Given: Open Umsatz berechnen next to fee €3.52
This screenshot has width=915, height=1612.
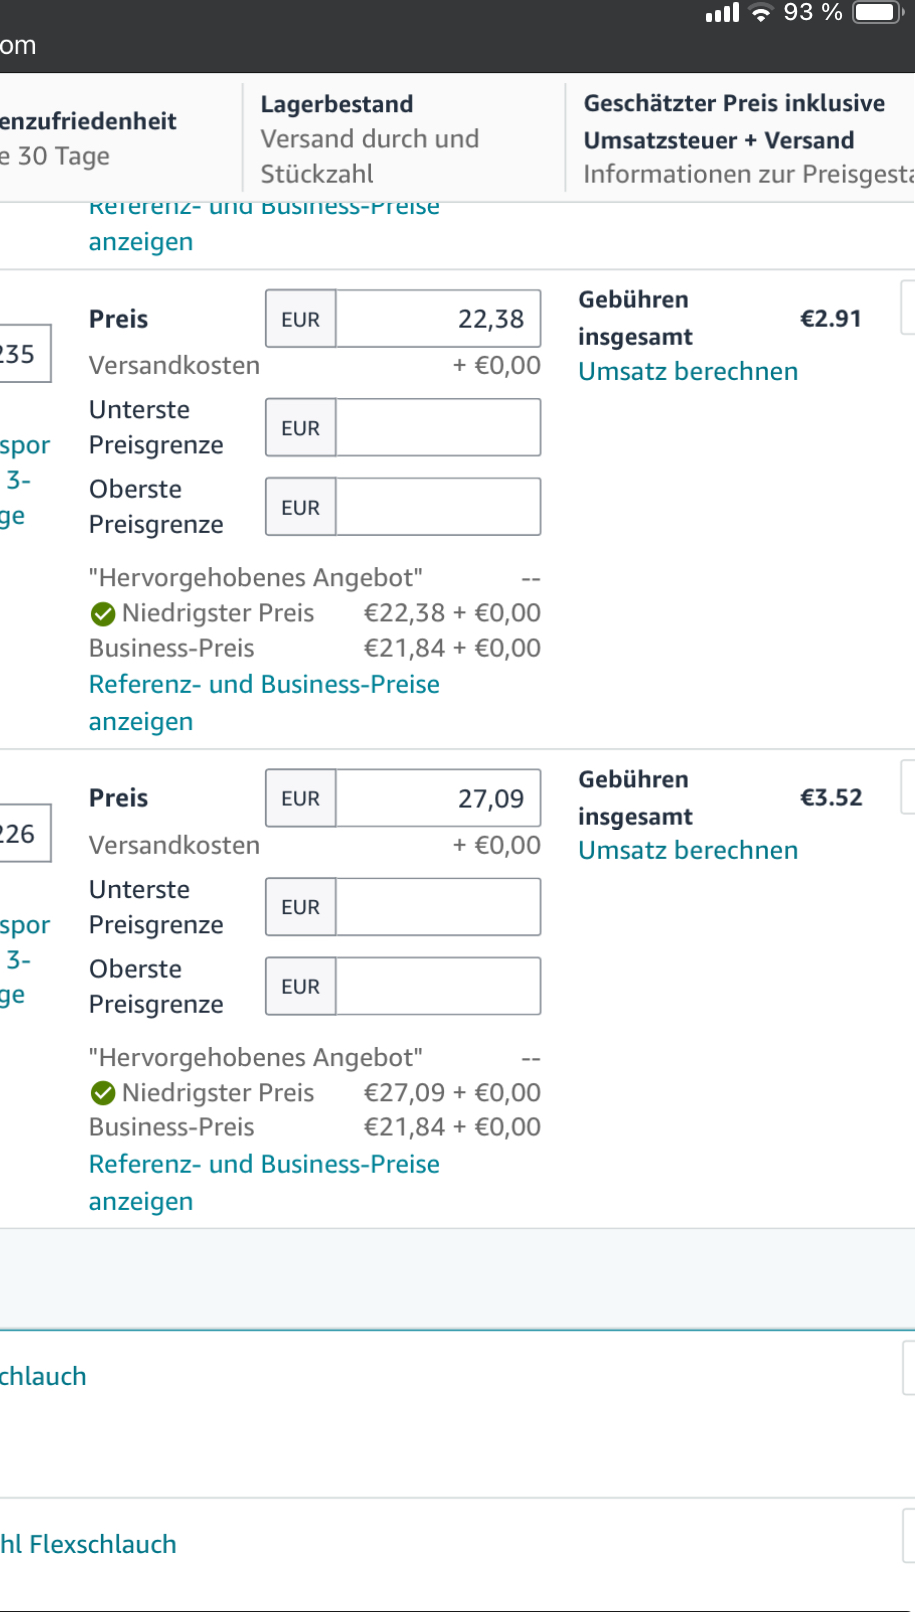Looking at the screenshot, I should (688, 851).
